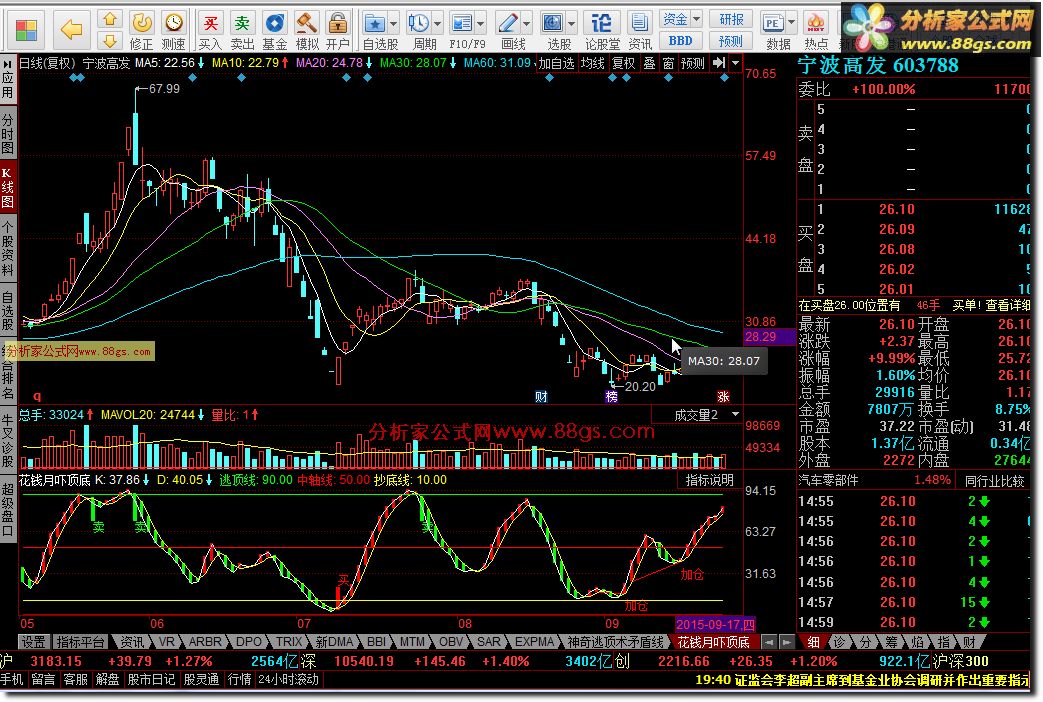Click 同行业比较 industry comparison link
Image resolution: width=1043 pixels, height=702 pixels.
point(996,480)
